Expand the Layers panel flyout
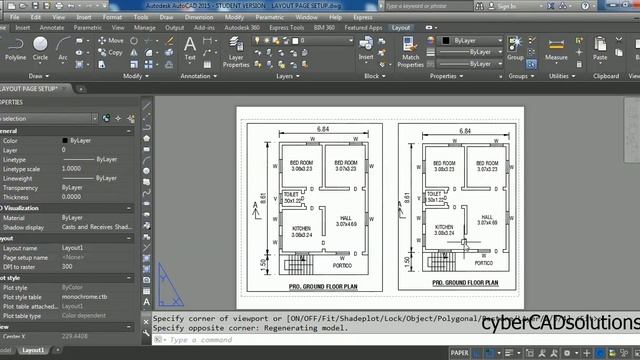The height and width of the screenshot is (360, 640). coord(288,76)
